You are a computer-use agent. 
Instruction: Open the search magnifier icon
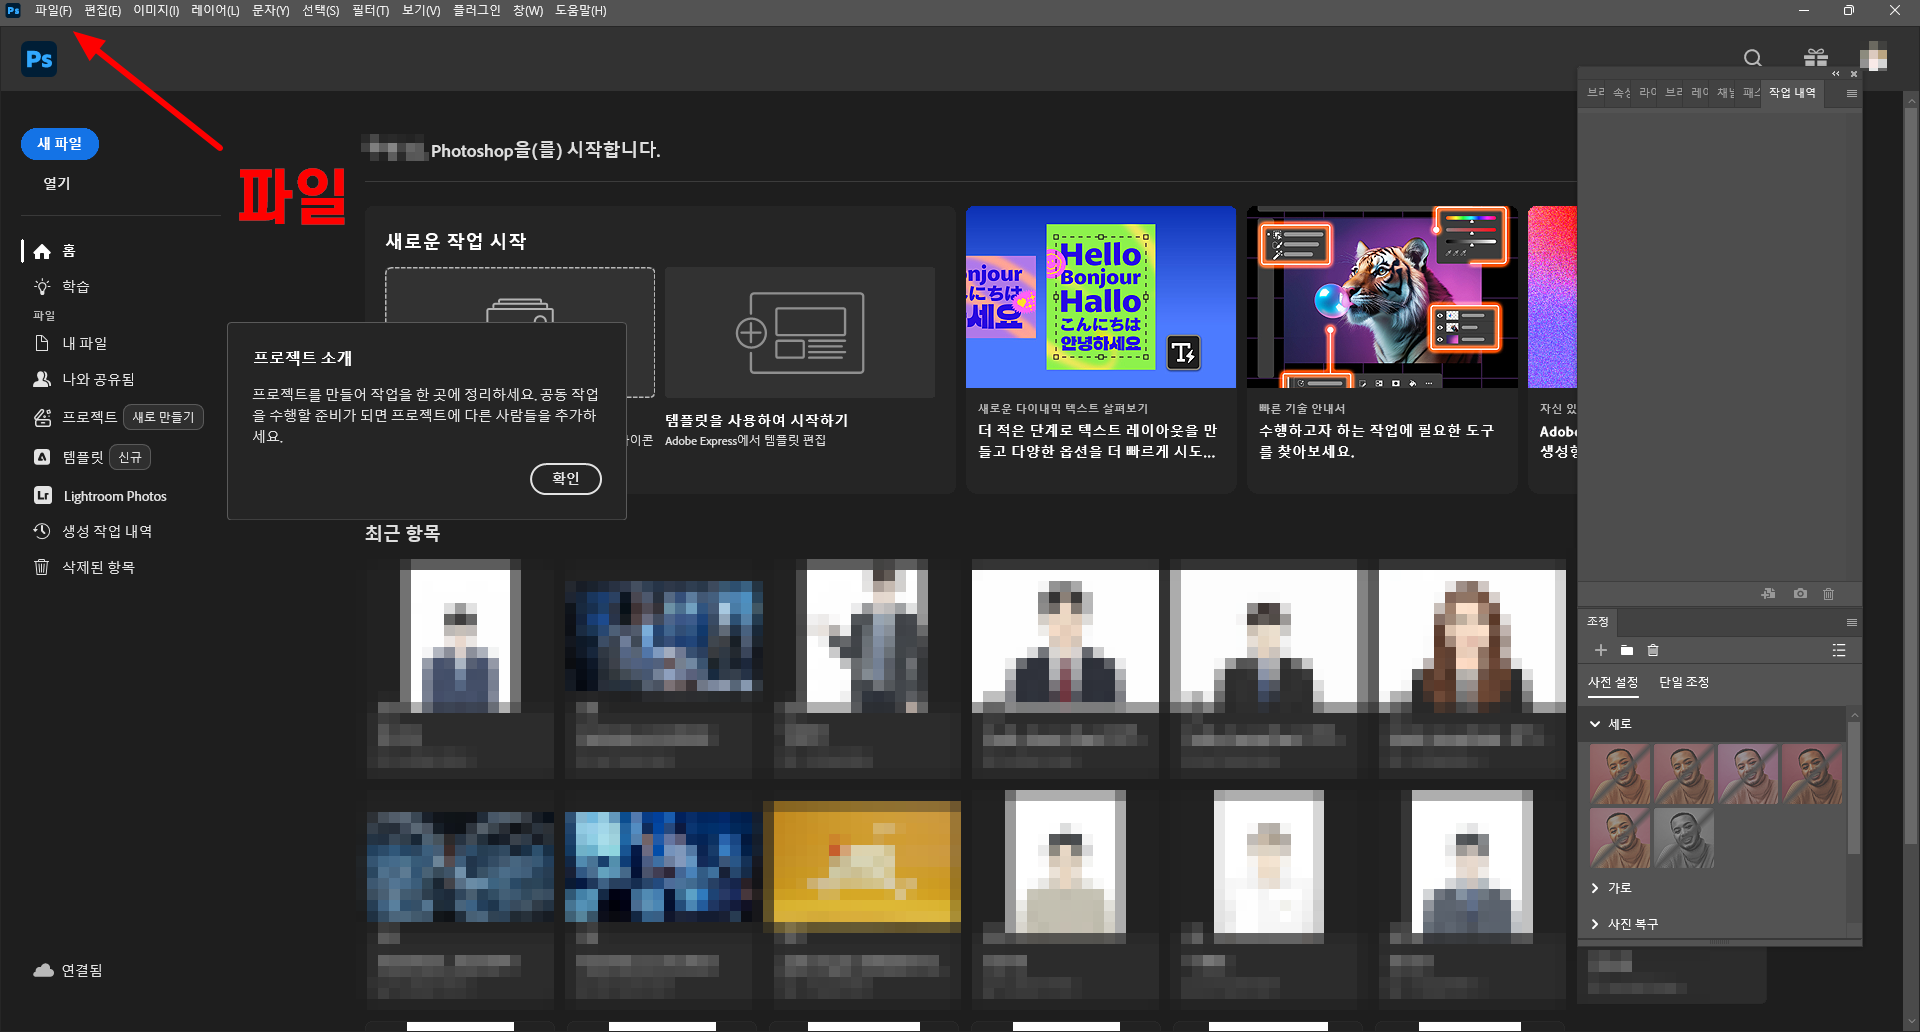tap(1752, 58)
